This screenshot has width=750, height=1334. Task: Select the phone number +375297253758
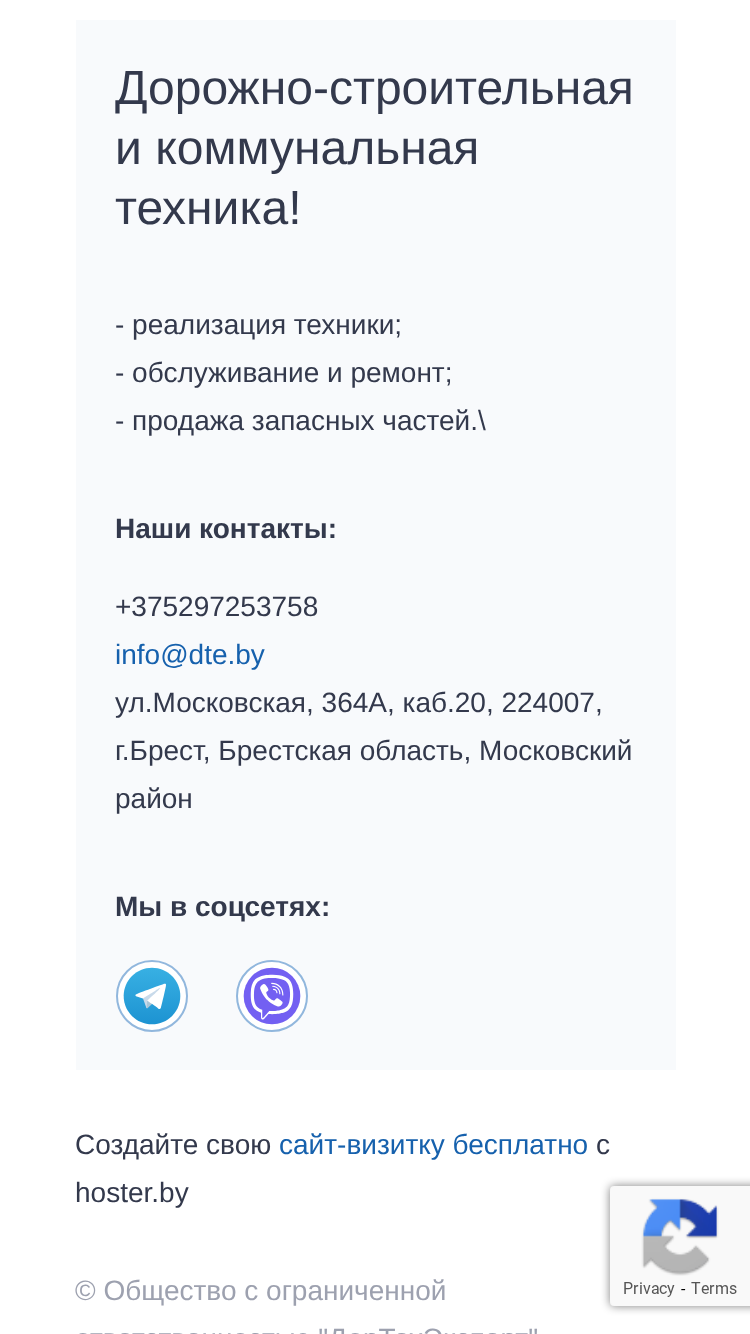[216, 607]
